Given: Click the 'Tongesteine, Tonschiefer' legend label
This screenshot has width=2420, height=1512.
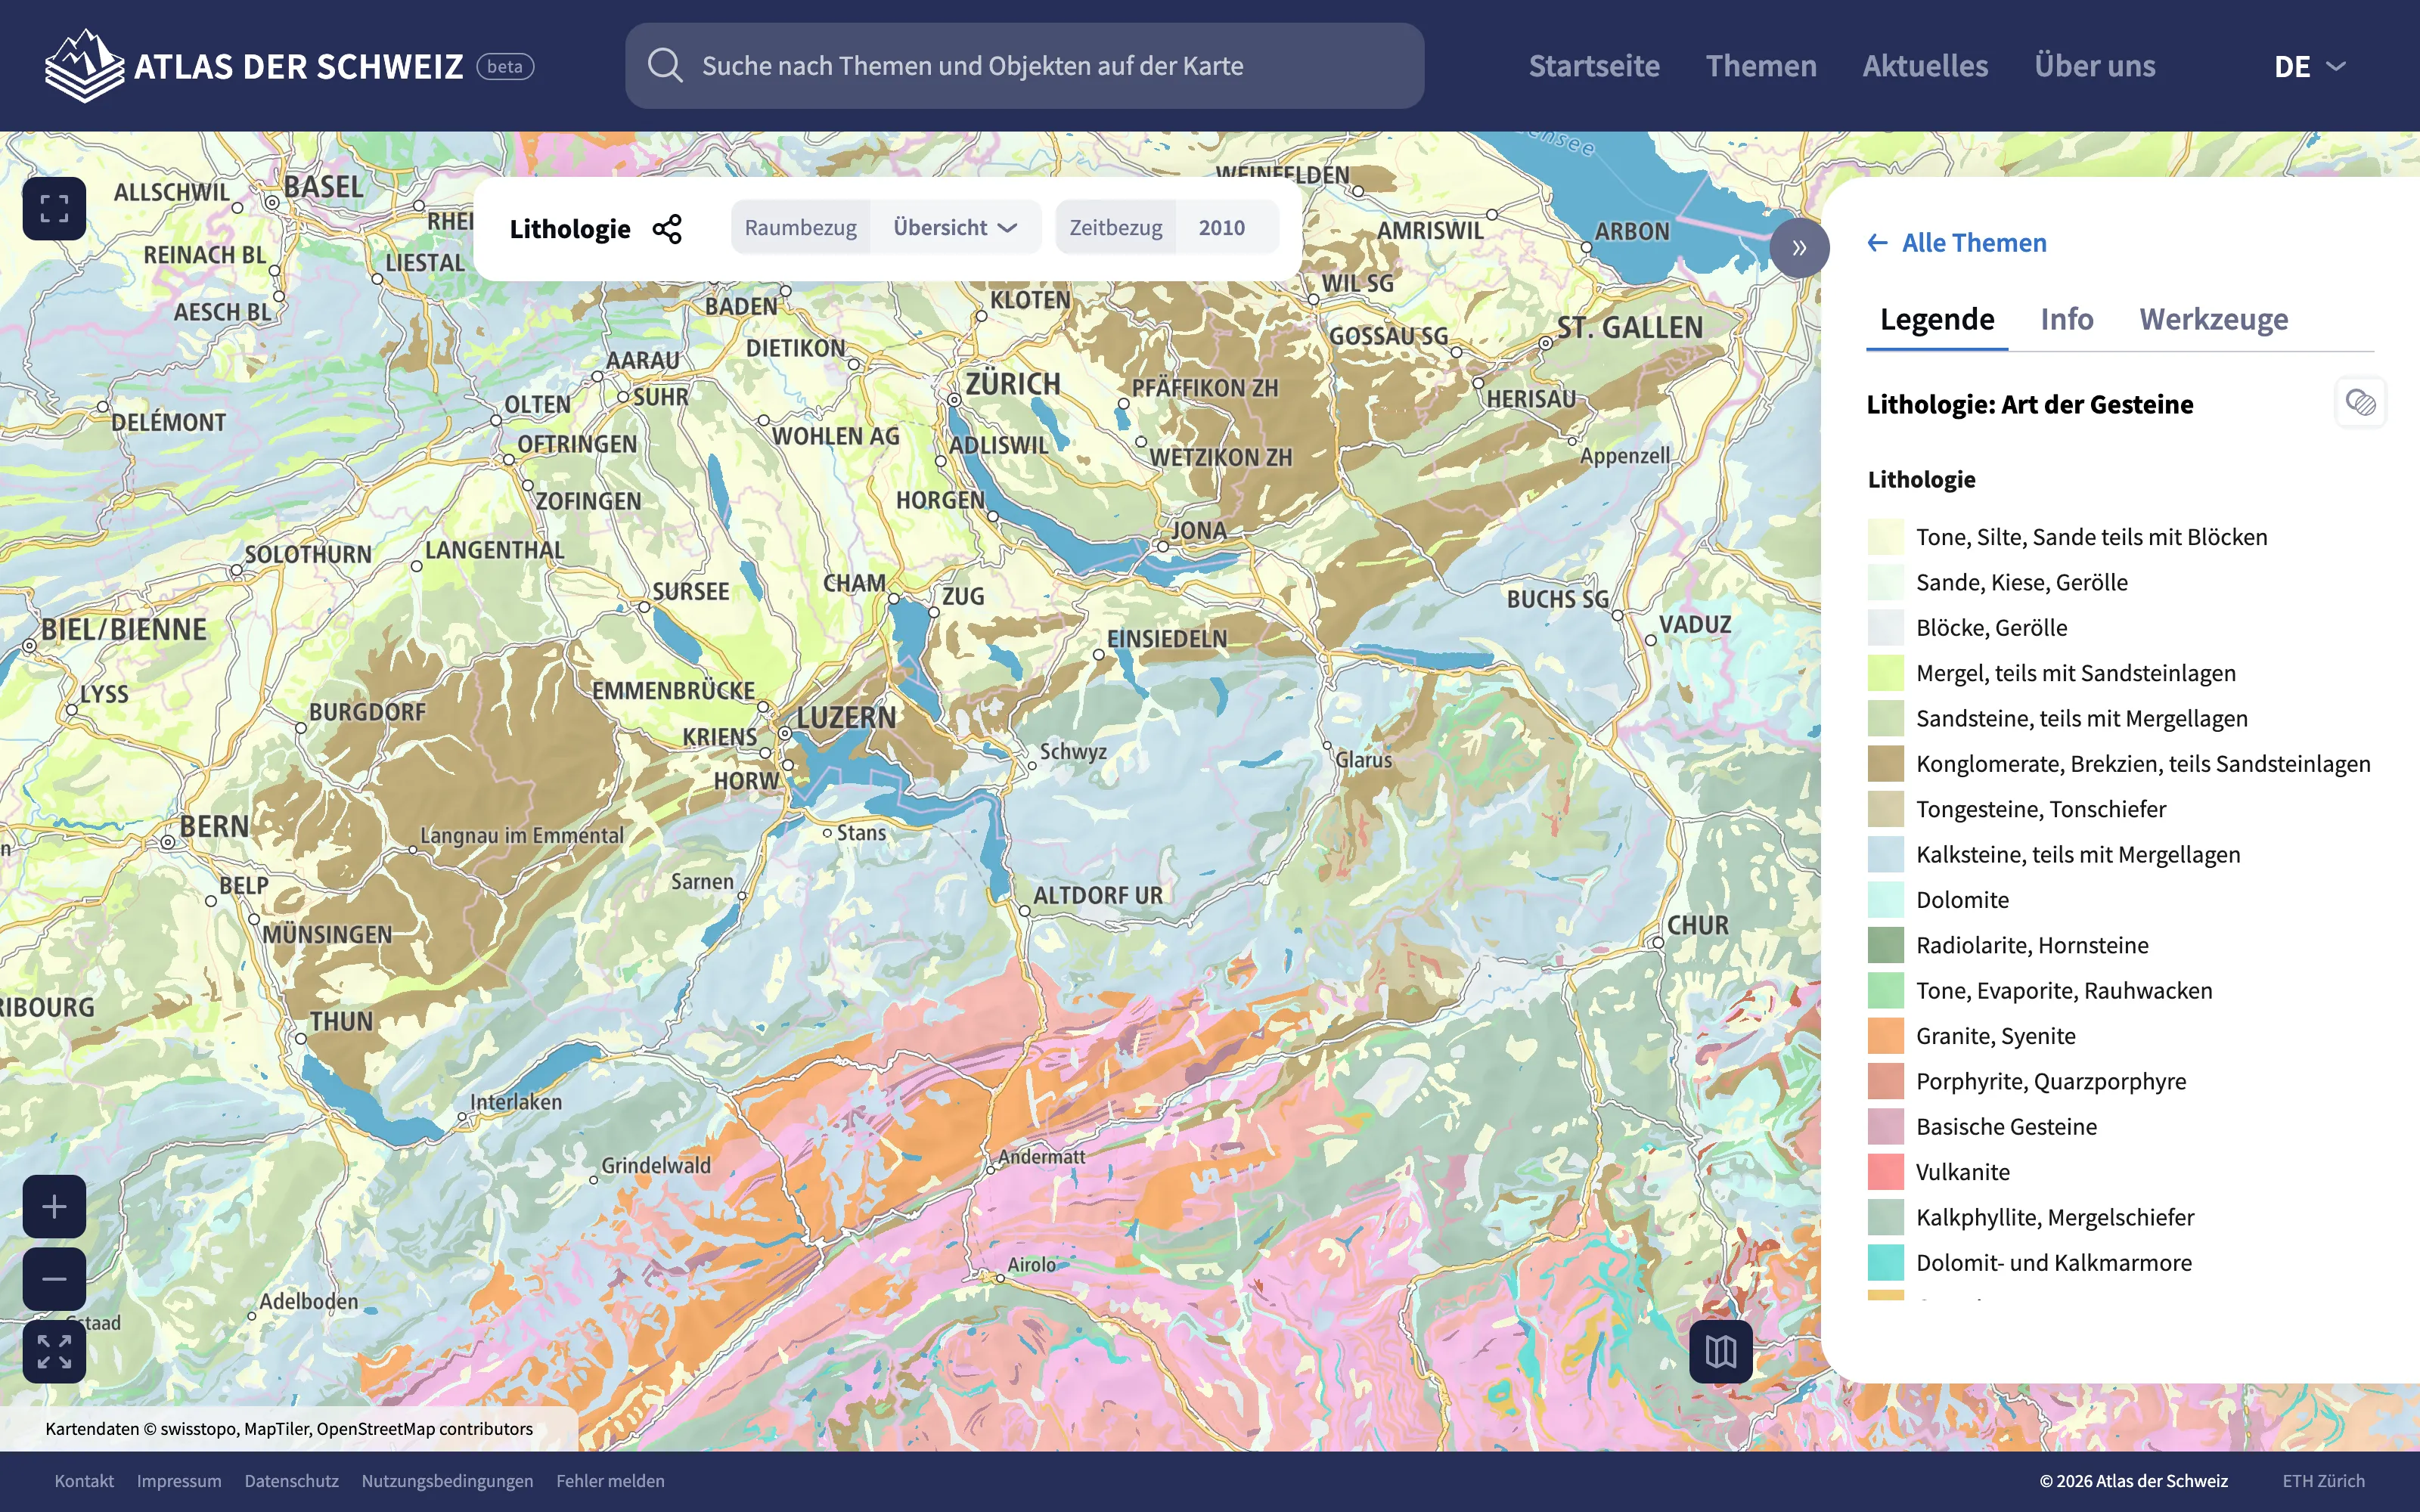Looking at the screenshot, I should tap(2041, 809).
